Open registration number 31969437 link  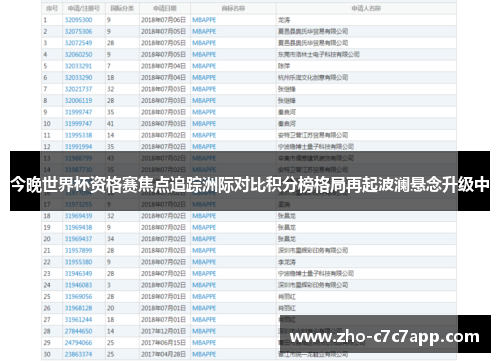(x=78, y=239)
